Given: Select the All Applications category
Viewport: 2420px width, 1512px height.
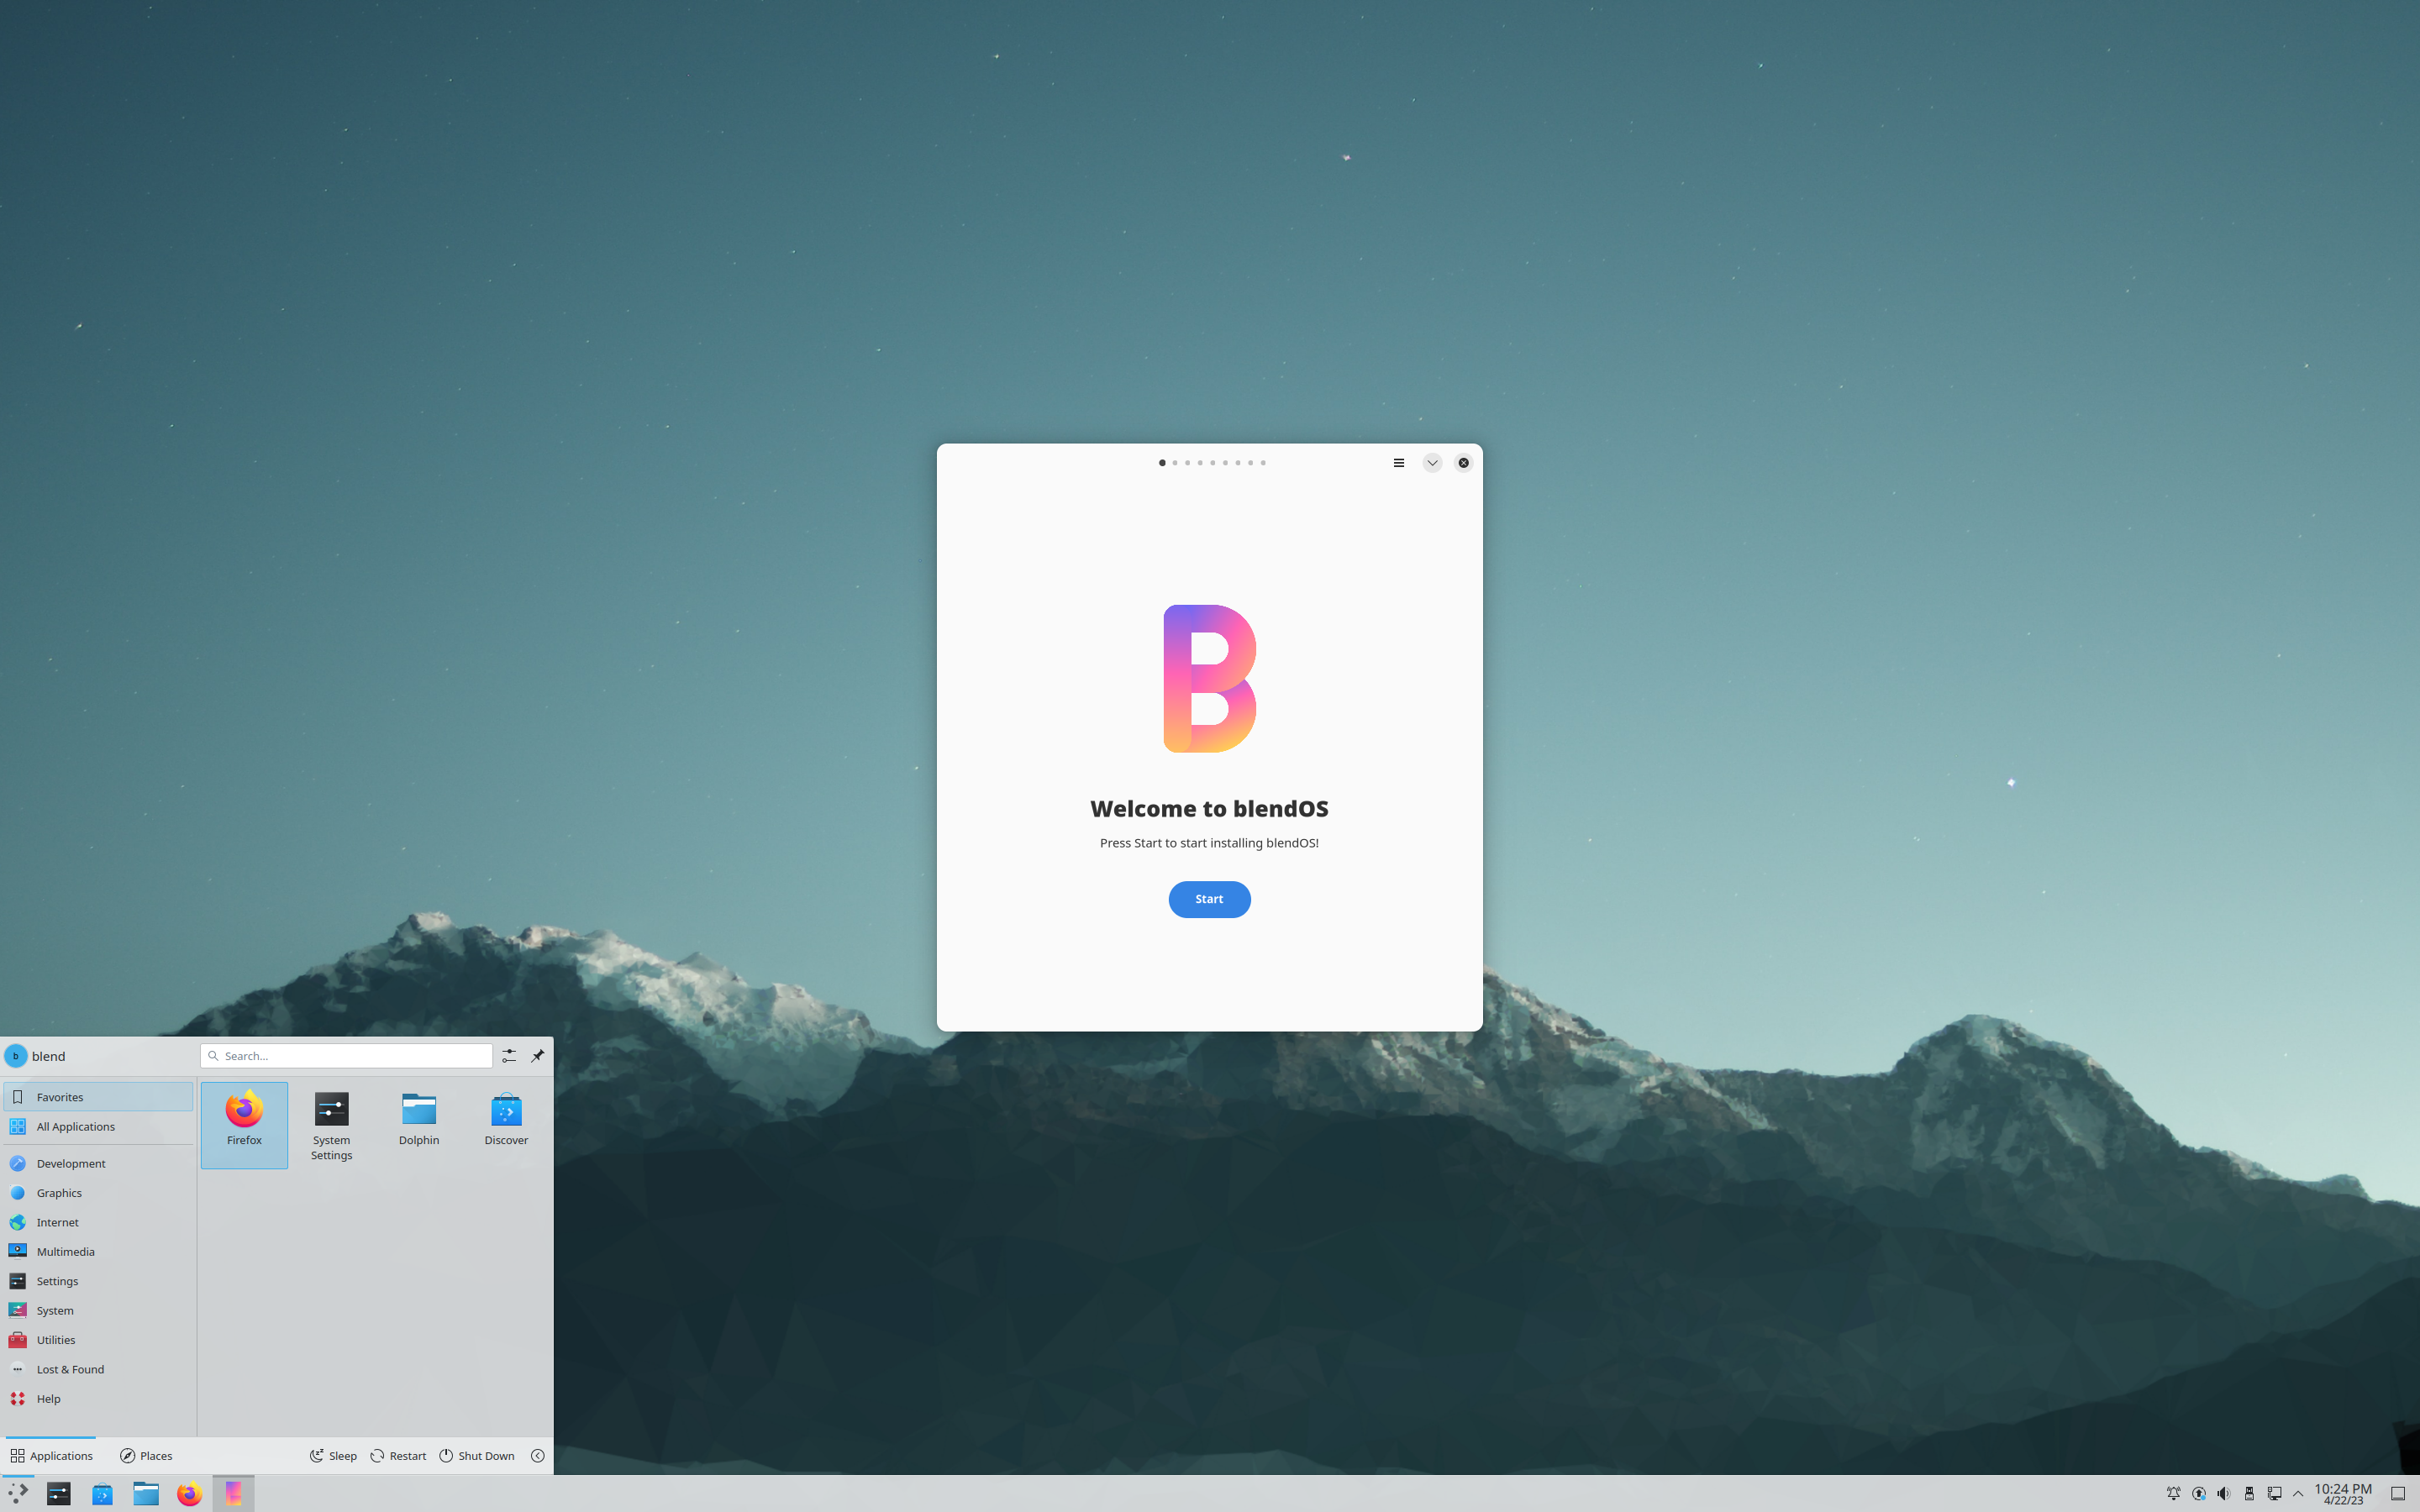Looking at the screenshot, I should pos(98,1126).
